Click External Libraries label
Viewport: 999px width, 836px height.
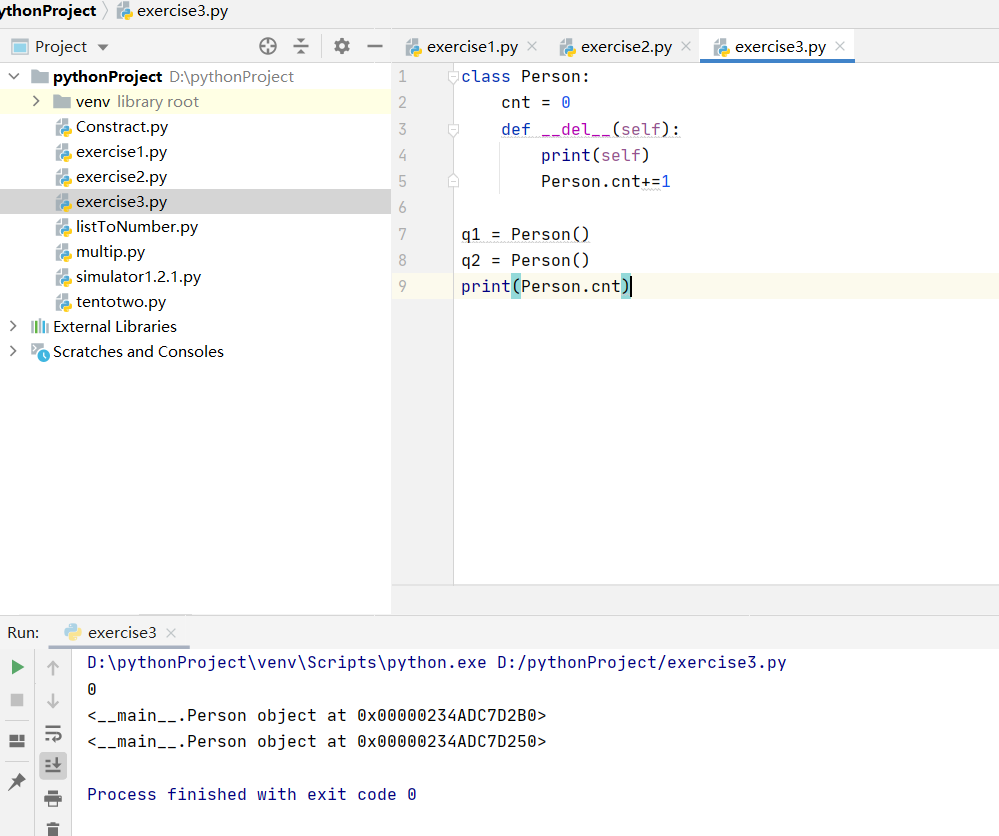(115, 326)
